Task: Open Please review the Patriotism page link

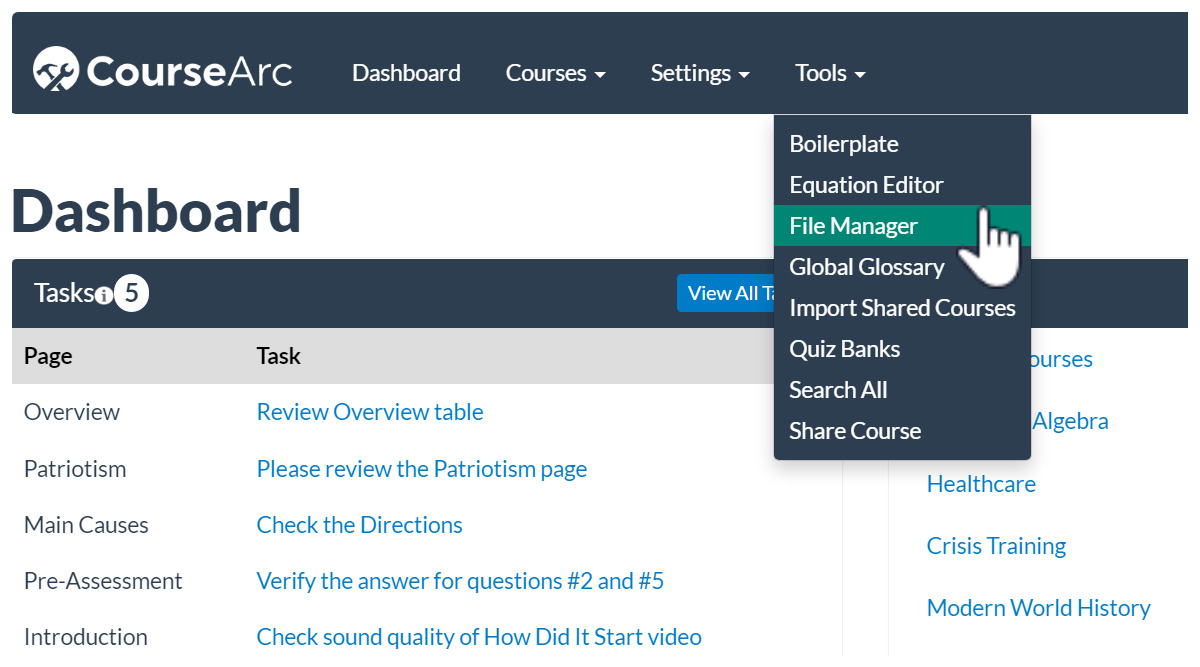Action: pyautogui.click(x=422, y=469)
